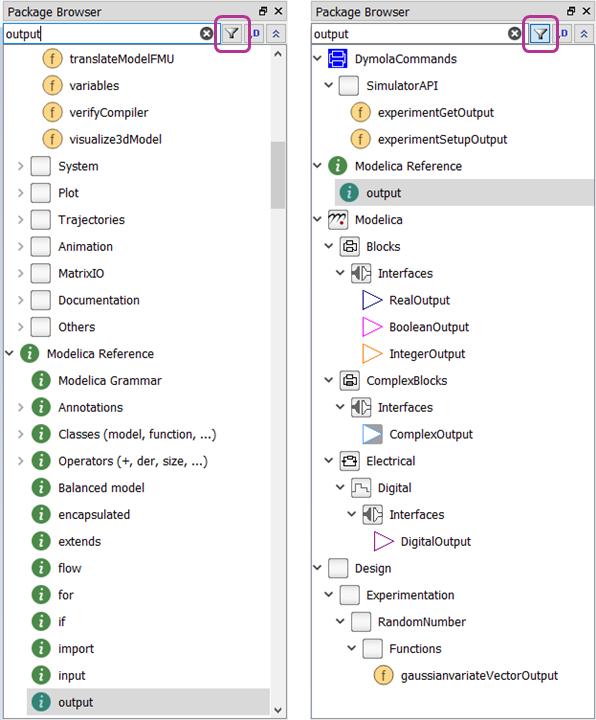Collapse the Experimentation package
Viewport: 596px width, 720px height.
point(328,595)
